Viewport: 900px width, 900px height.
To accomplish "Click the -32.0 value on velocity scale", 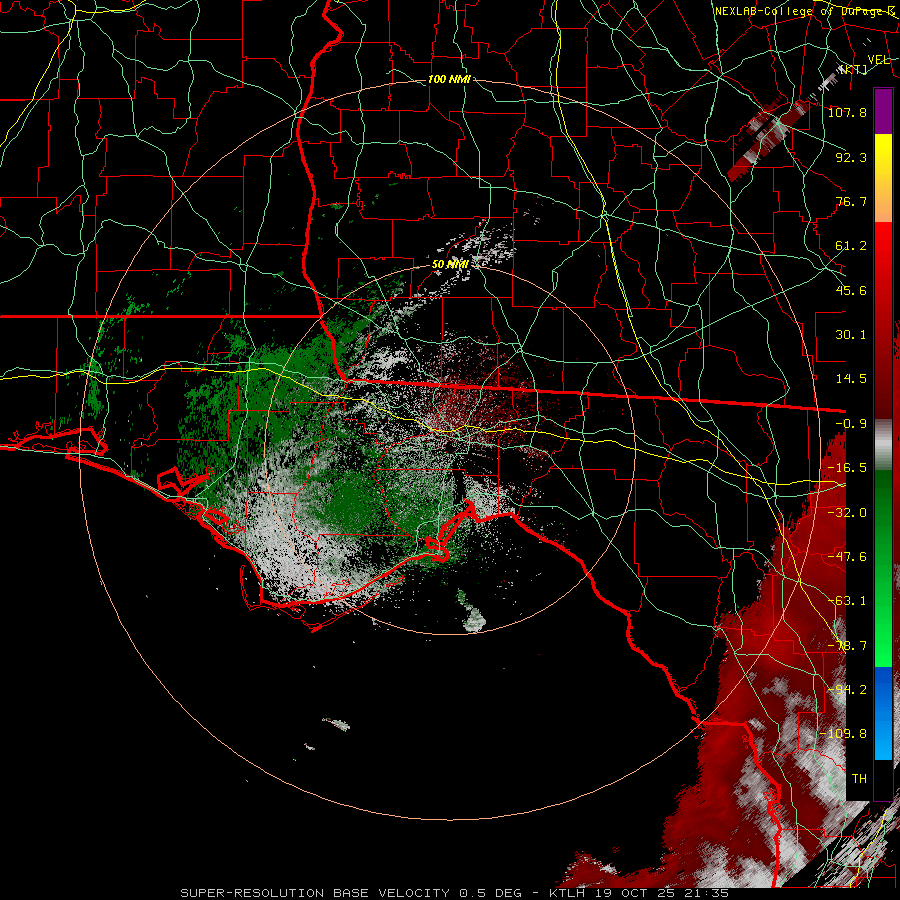I will pos(847,513).
